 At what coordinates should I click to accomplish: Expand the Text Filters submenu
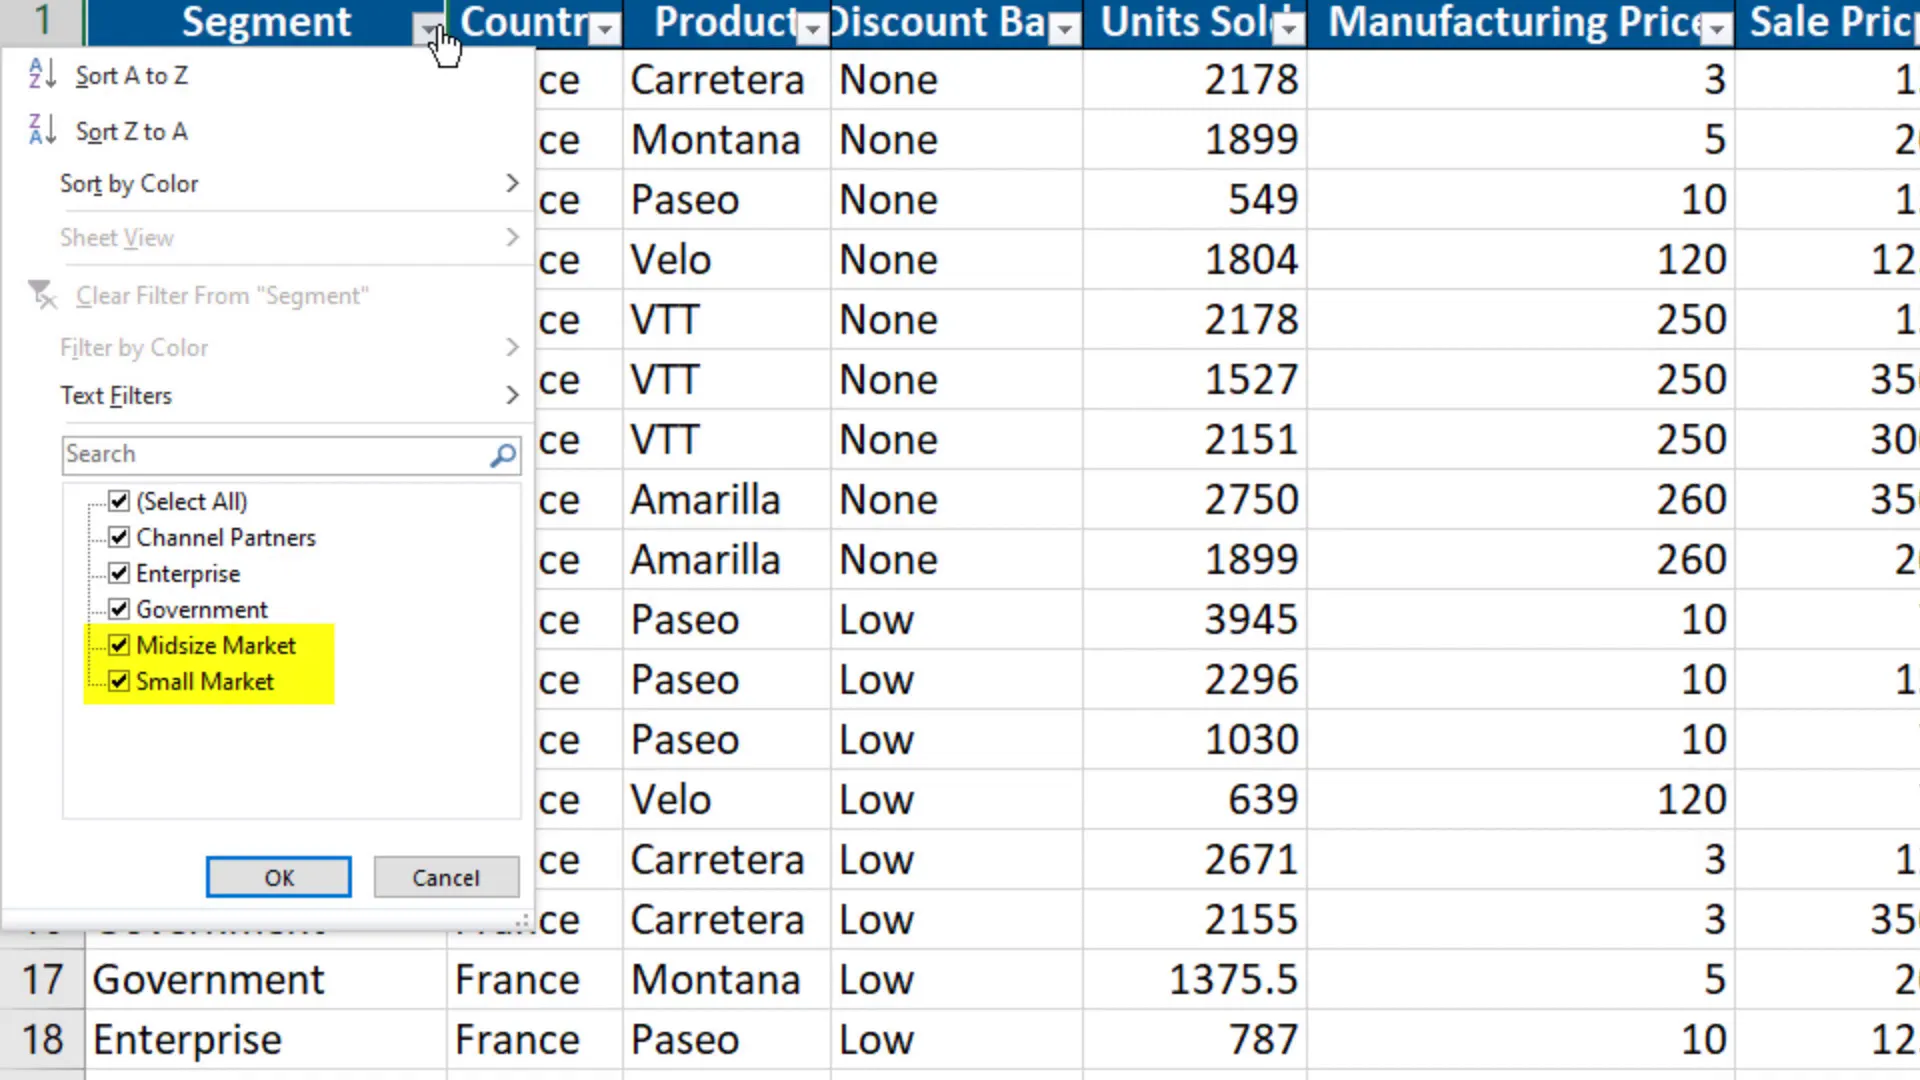(x=285, y=396)
